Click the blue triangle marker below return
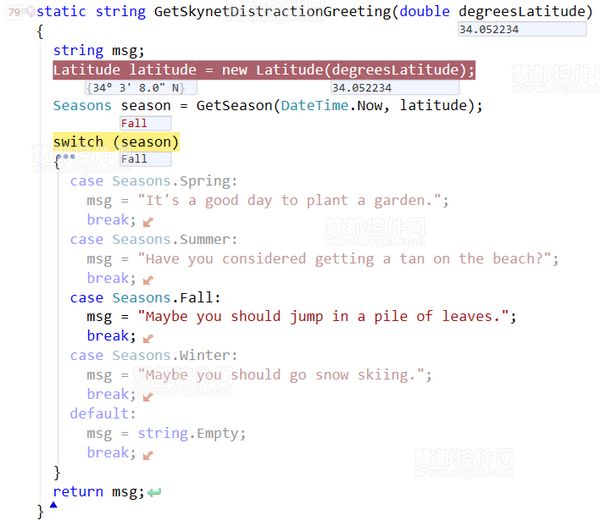Viewport: 600px width, 521px height. 54,505
